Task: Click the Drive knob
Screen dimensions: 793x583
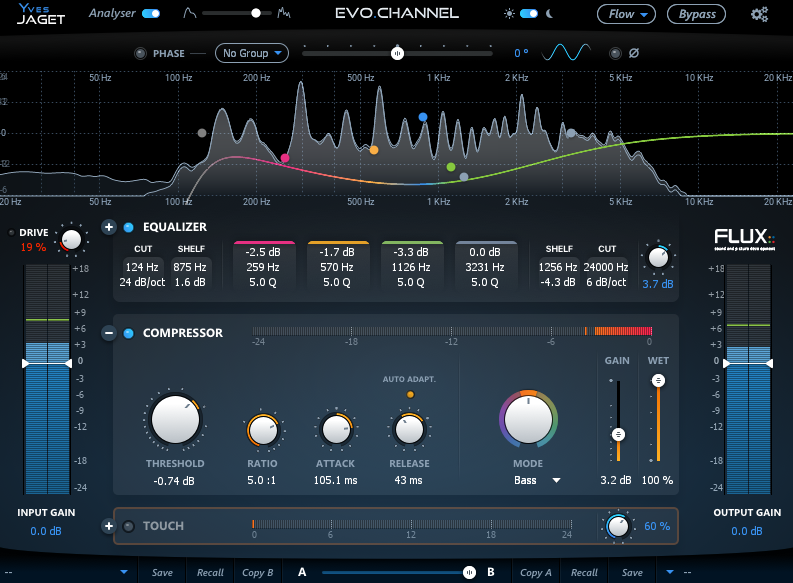Action: tap(71, 240)
